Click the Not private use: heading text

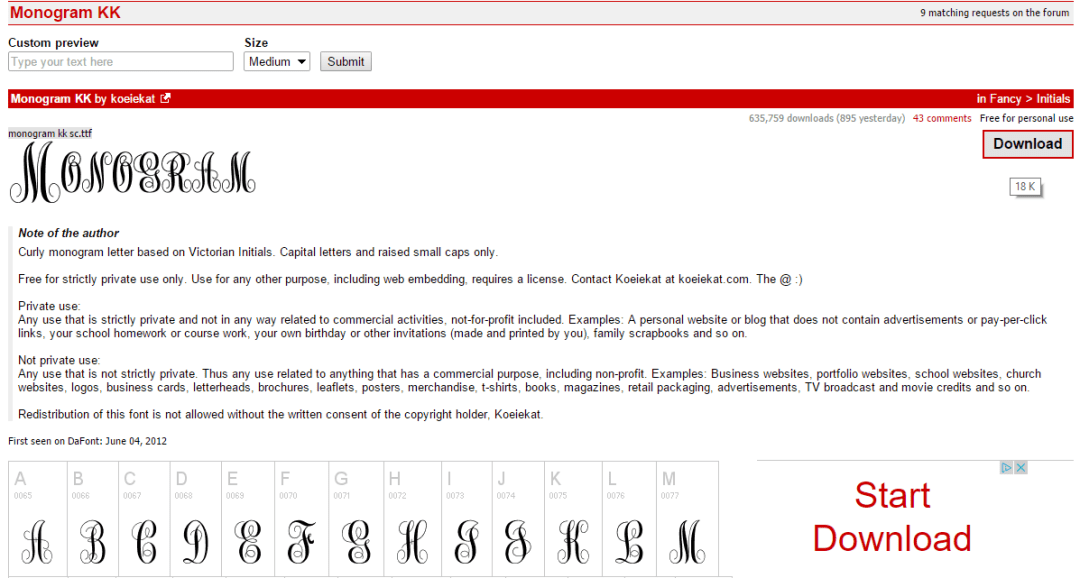[59, 360]
